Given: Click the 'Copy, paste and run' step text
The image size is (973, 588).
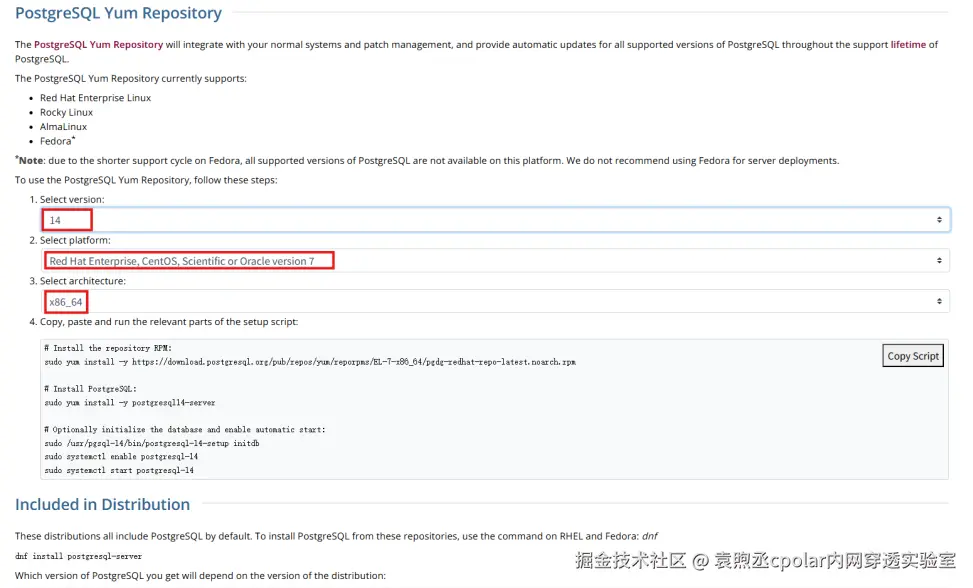Looking at the screenshot, I should tap(169, 322).
